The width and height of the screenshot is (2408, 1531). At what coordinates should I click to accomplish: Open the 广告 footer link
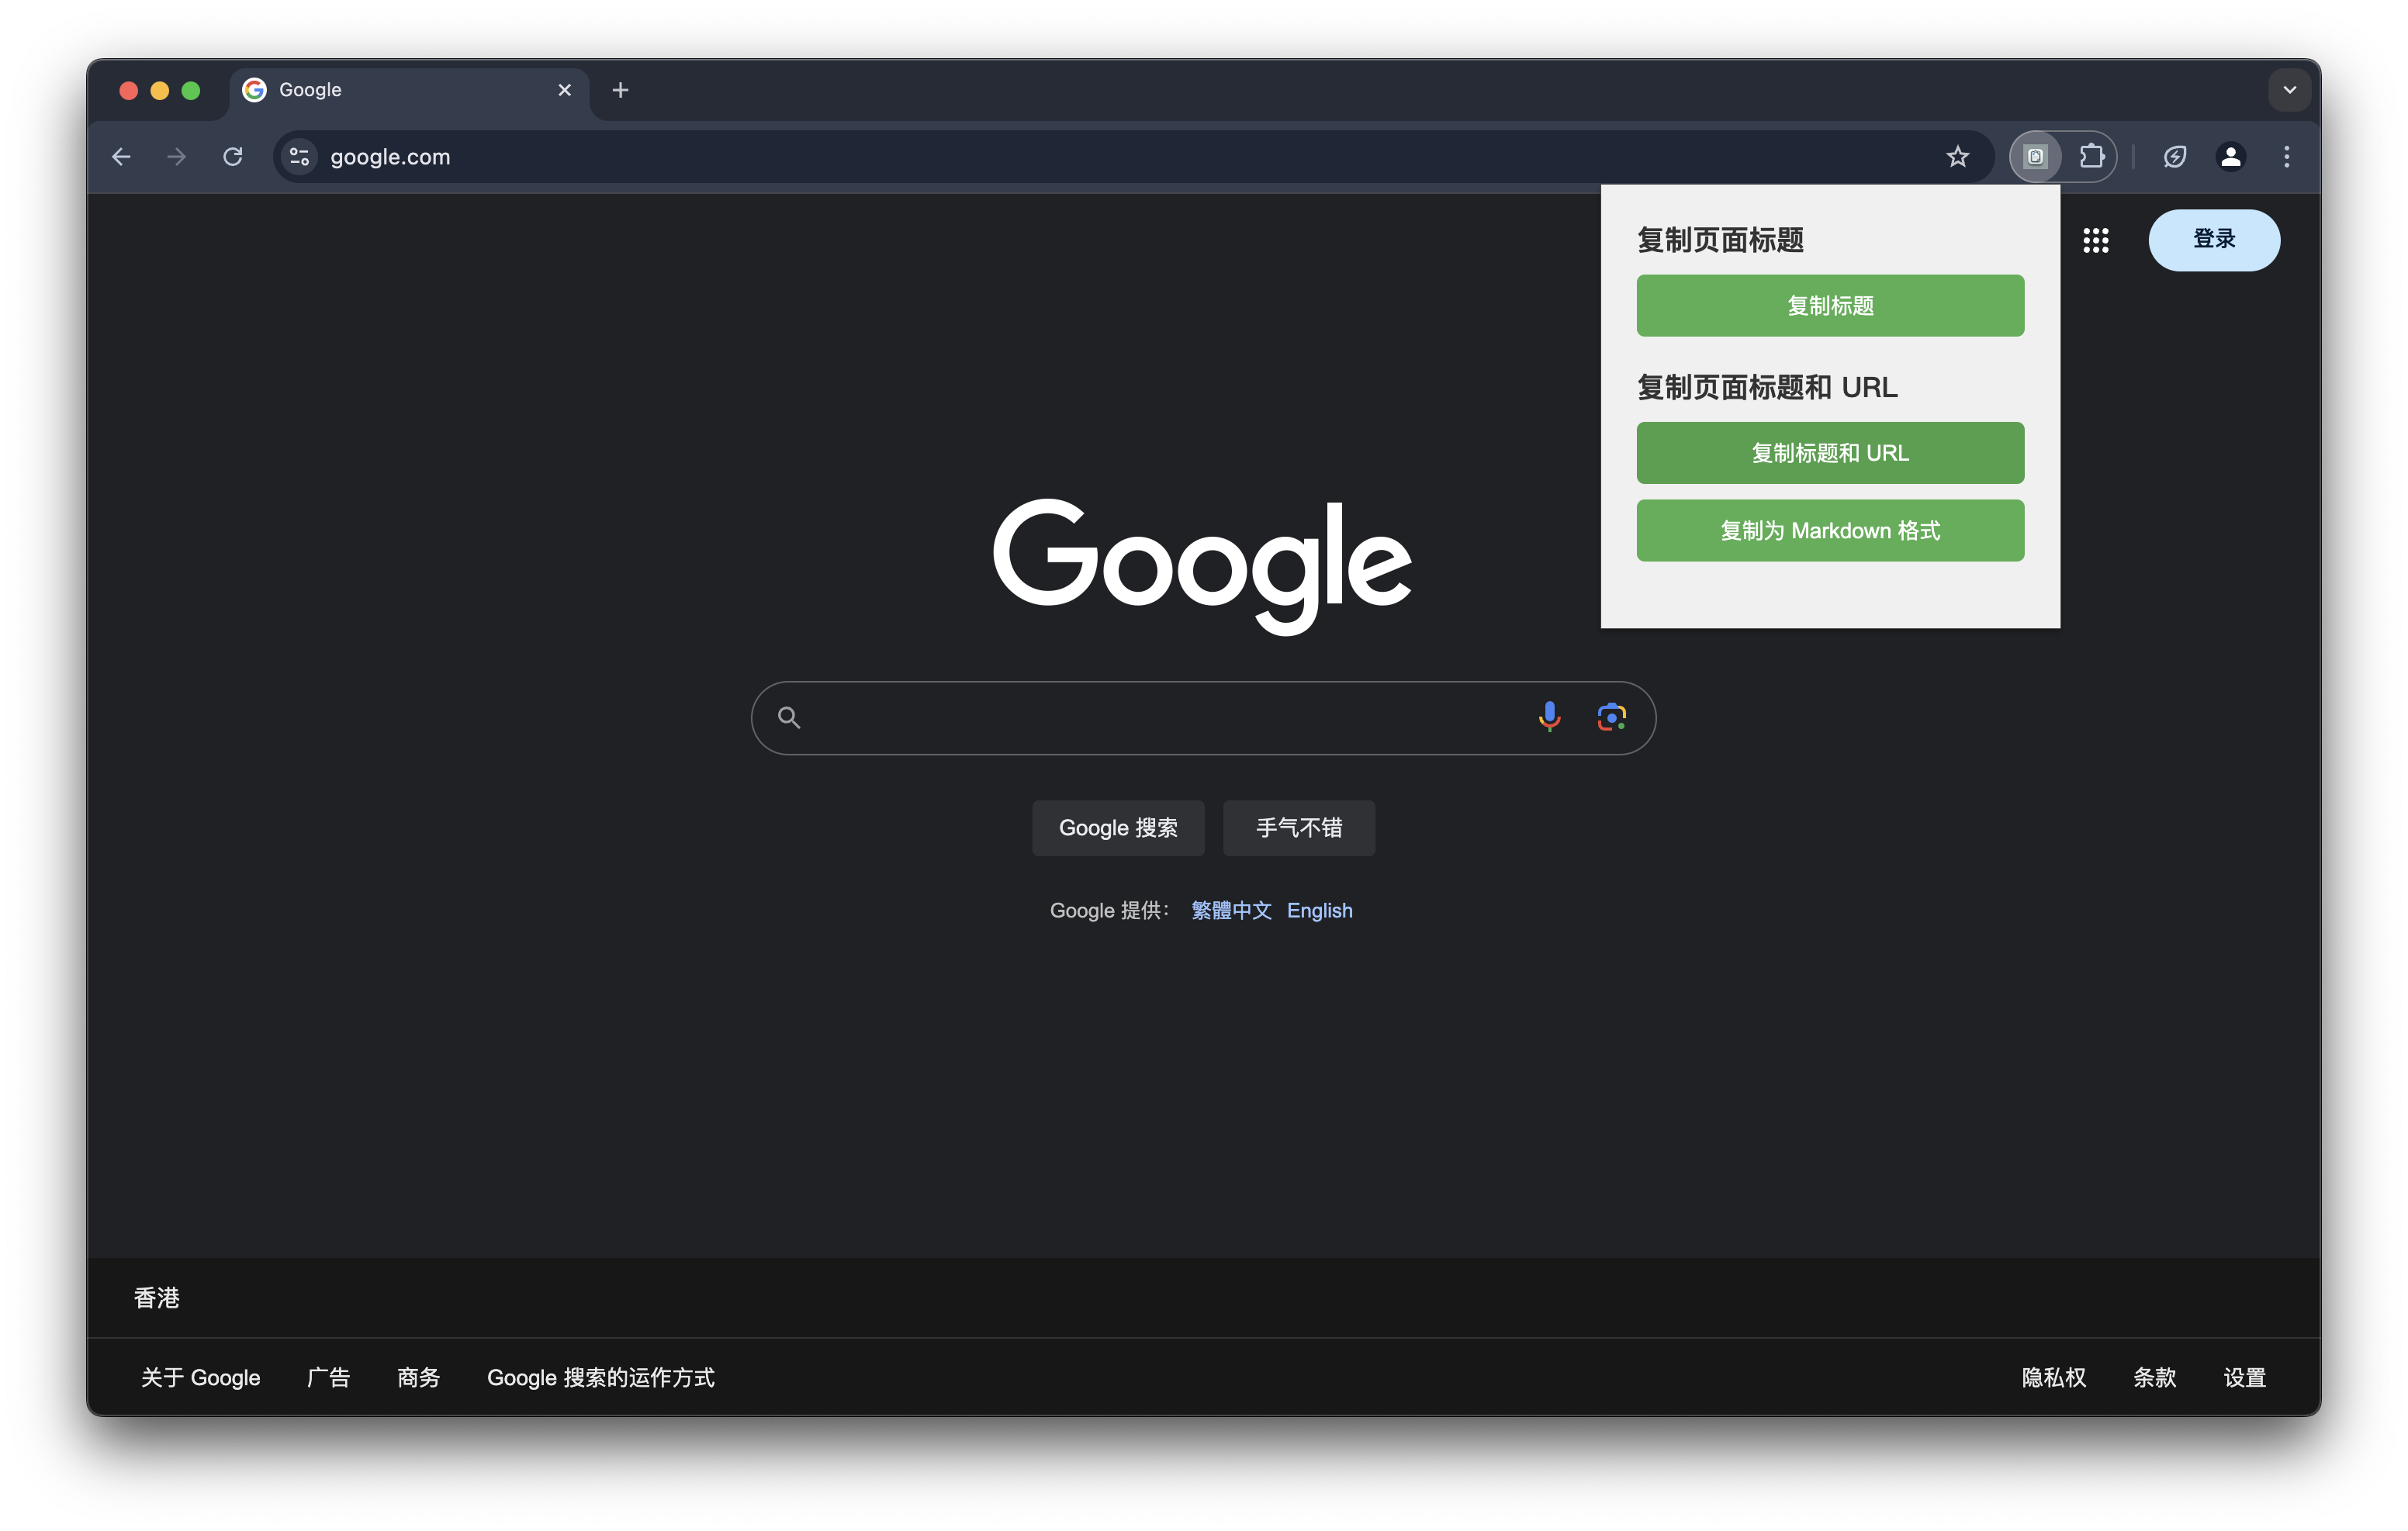[328, 1377]
